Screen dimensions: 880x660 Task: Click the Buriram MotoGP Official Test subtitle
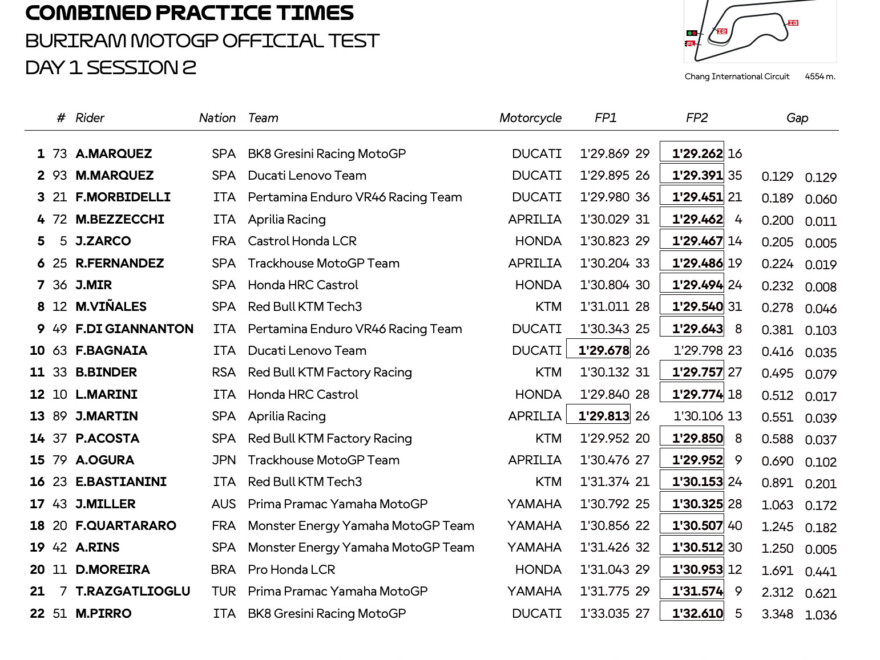[x=202, y=41]
